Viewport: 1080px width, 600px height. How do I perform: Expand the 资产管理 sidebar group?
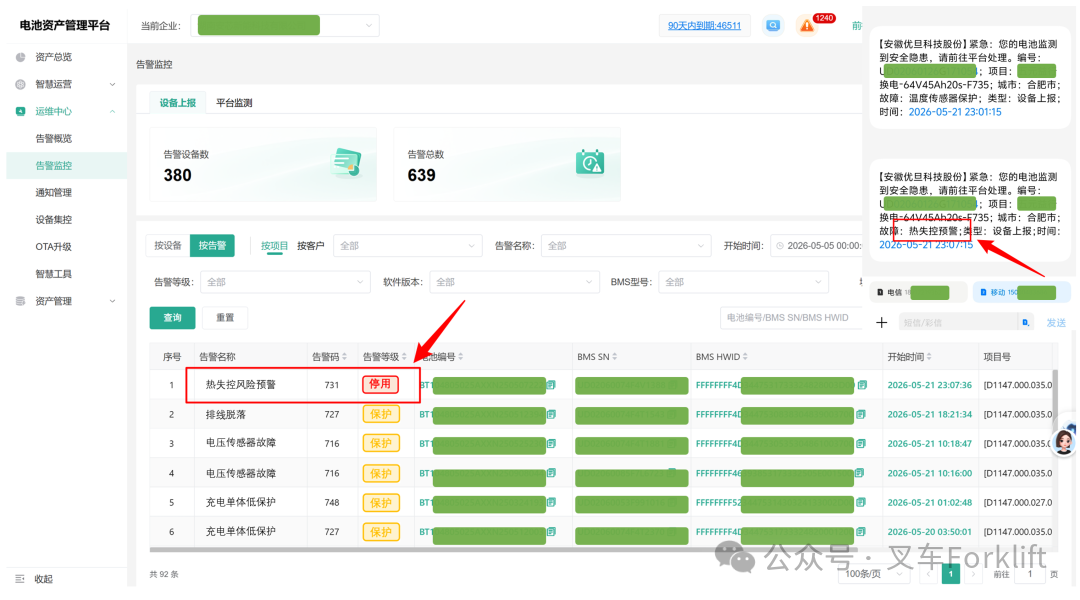[112, 301]
